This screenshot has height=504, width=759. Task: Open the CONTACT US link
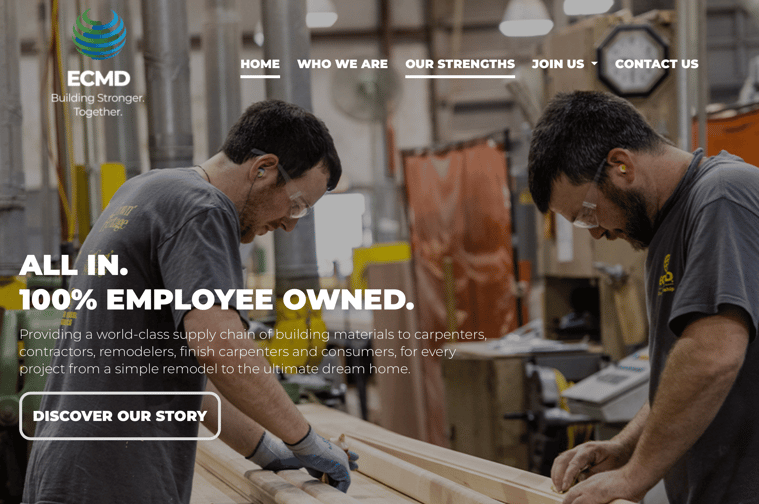(656, 64)
